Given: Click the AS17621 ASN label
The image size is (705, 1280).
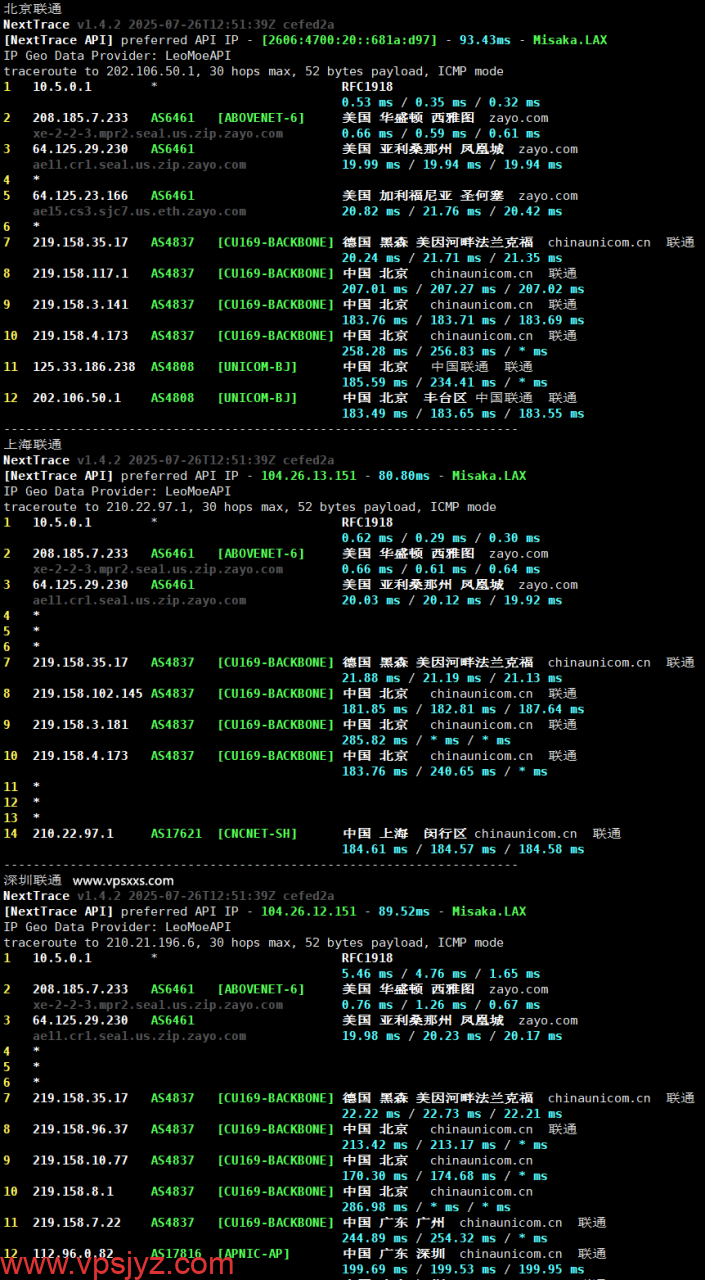Looking at the screenshot, I should pos(176,834).
